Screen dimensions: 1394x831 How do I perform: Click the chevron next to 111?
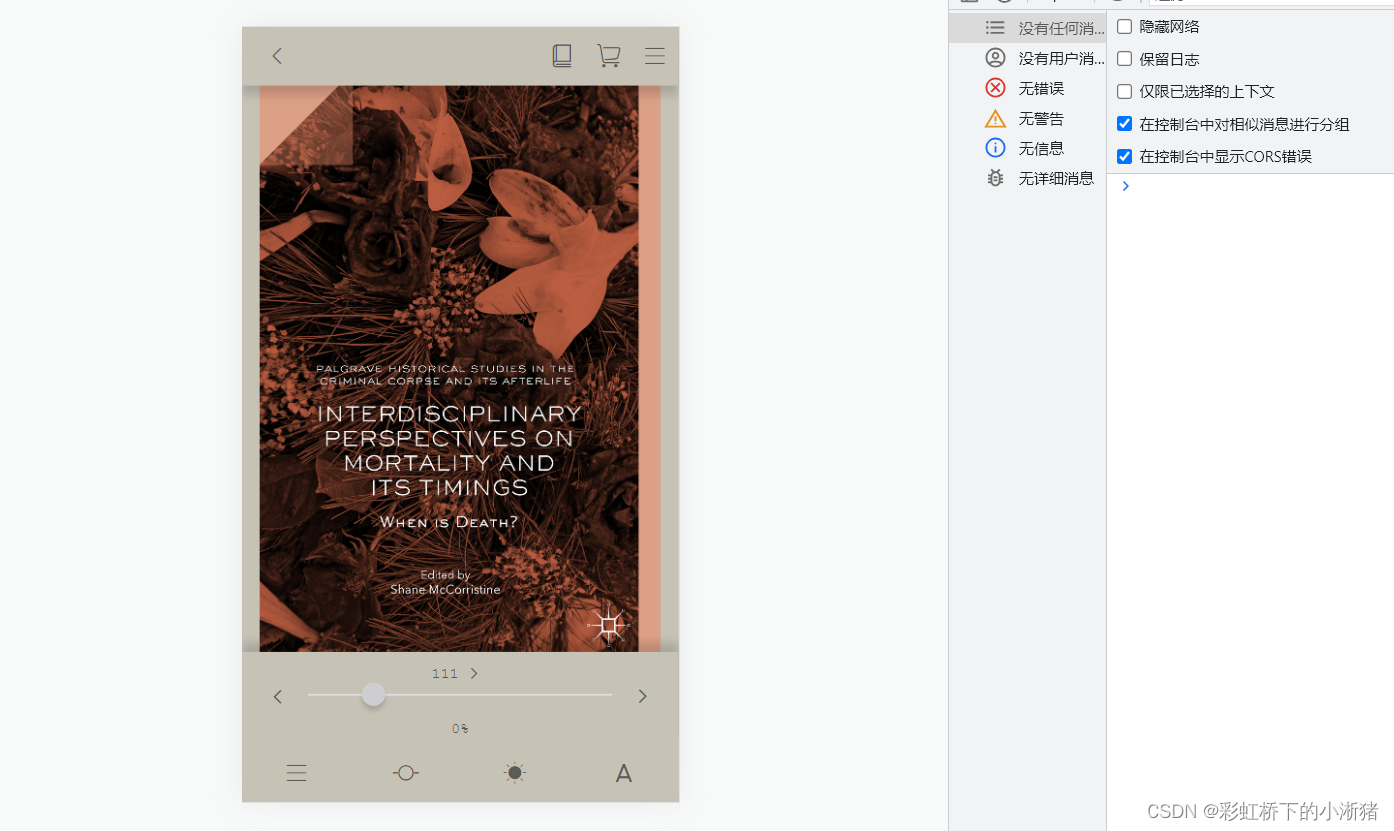coord(474,674)
